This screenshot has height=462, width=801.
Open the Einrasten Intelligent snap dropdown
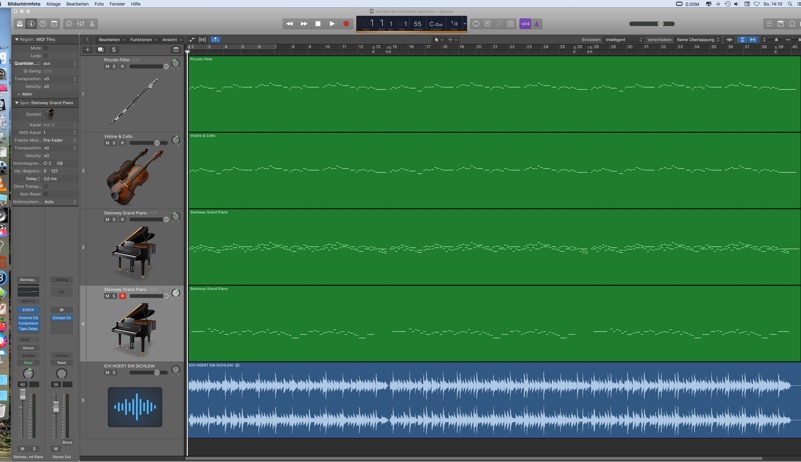(x=624, y=39)
